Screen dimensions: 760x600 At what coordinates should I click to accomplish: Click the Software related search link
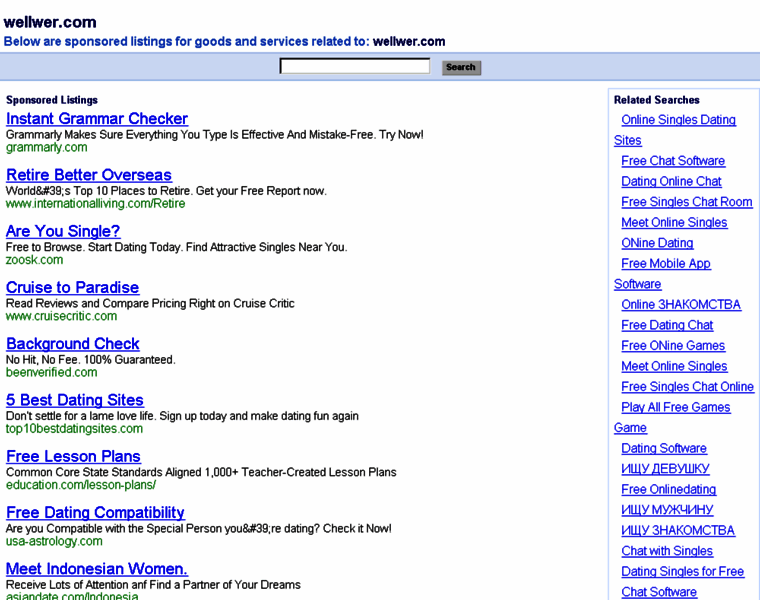coord(637,284)
